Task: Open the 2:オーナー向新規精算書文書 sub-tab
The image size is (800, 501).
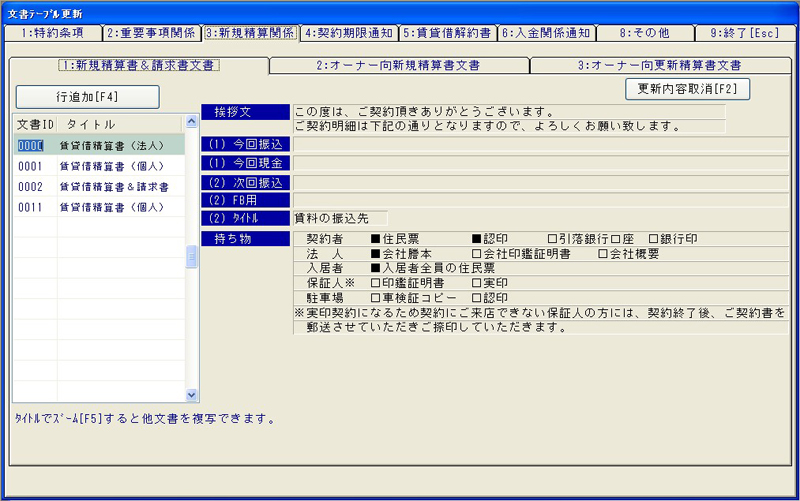Action: coord(398,66)
